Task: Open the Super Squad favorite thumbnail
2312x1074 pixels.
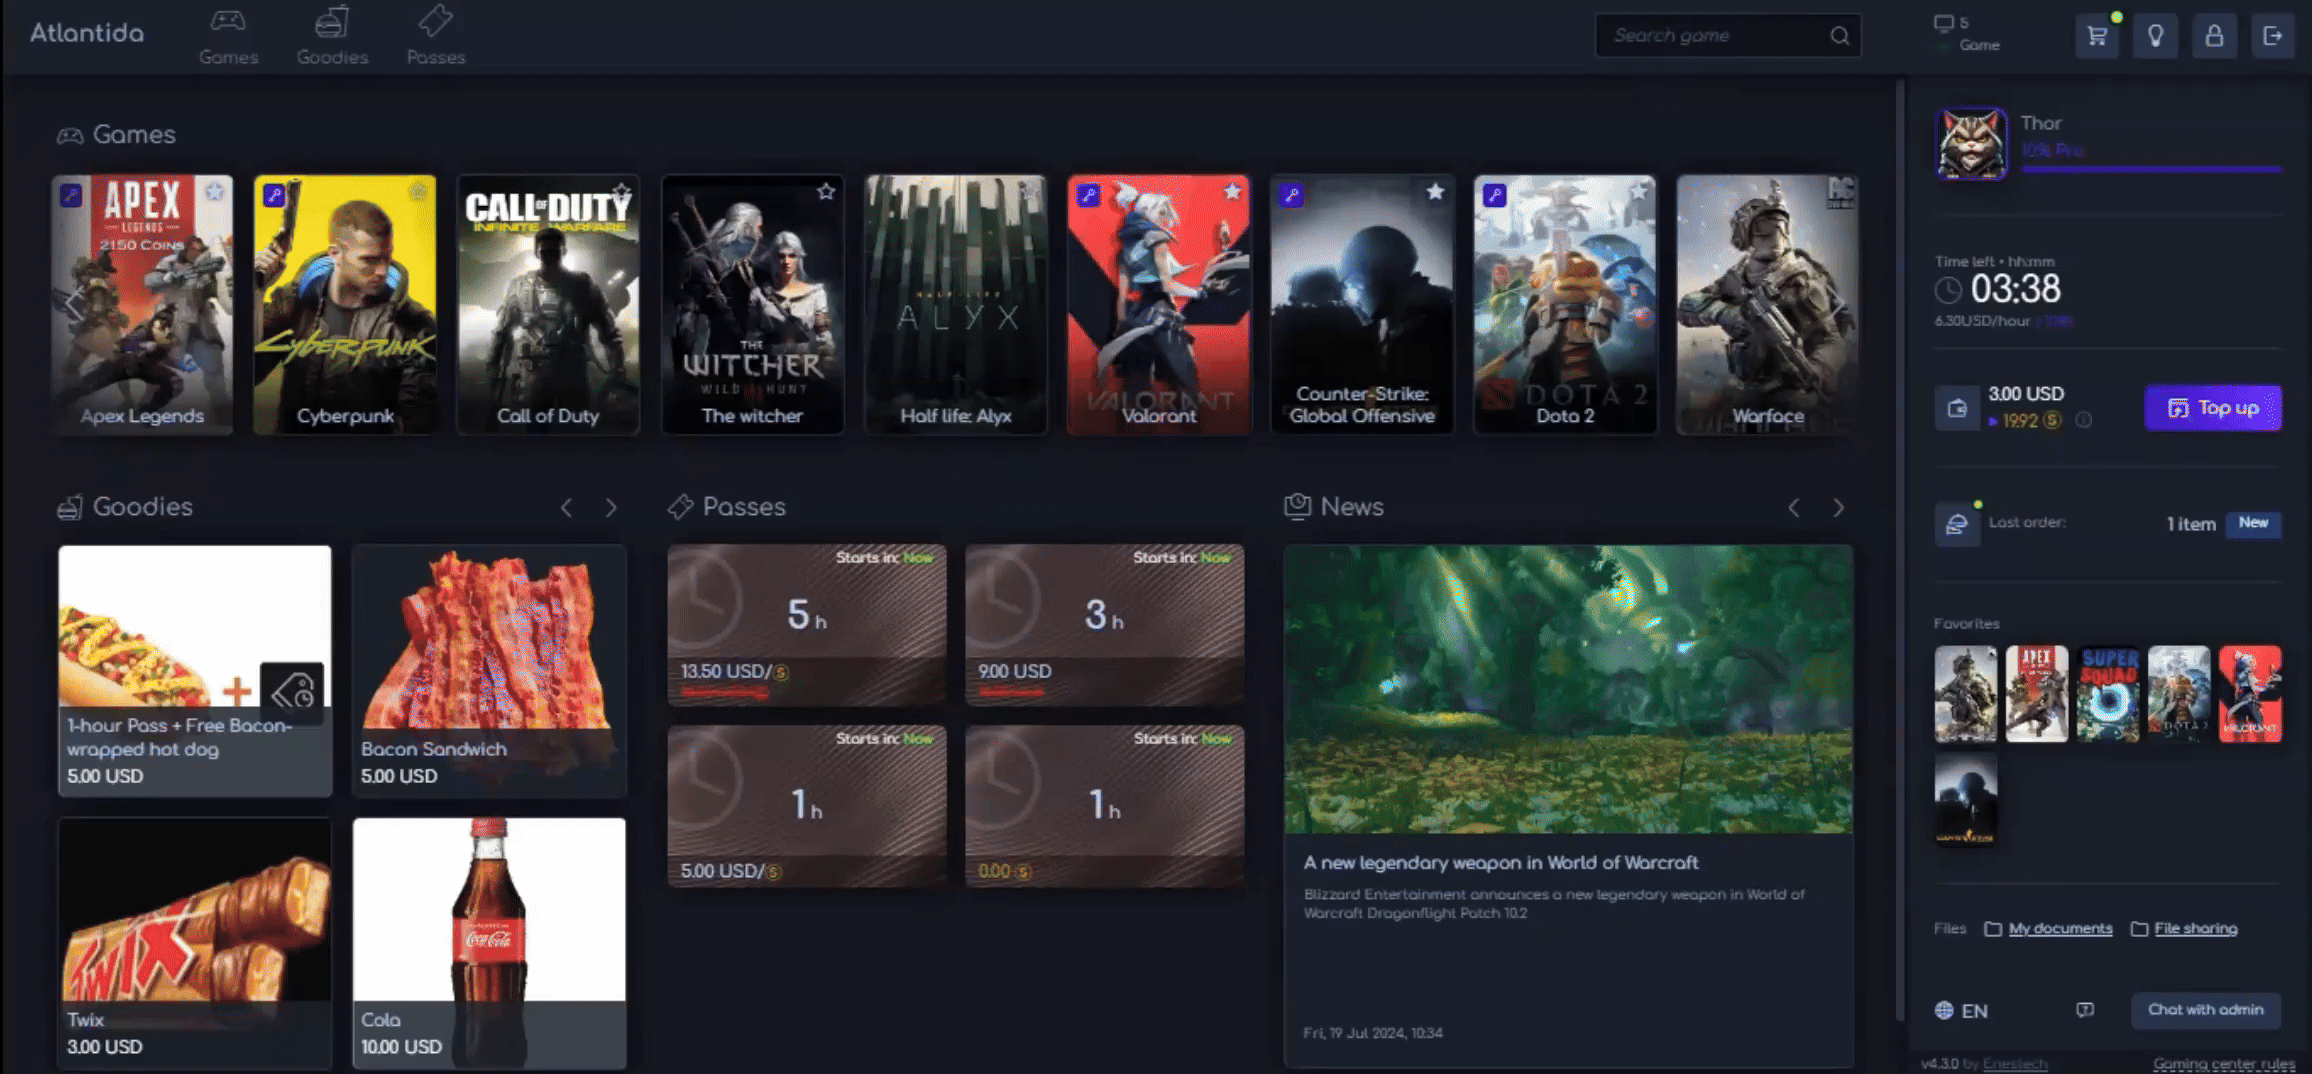Action: (x=2108, y=694)
